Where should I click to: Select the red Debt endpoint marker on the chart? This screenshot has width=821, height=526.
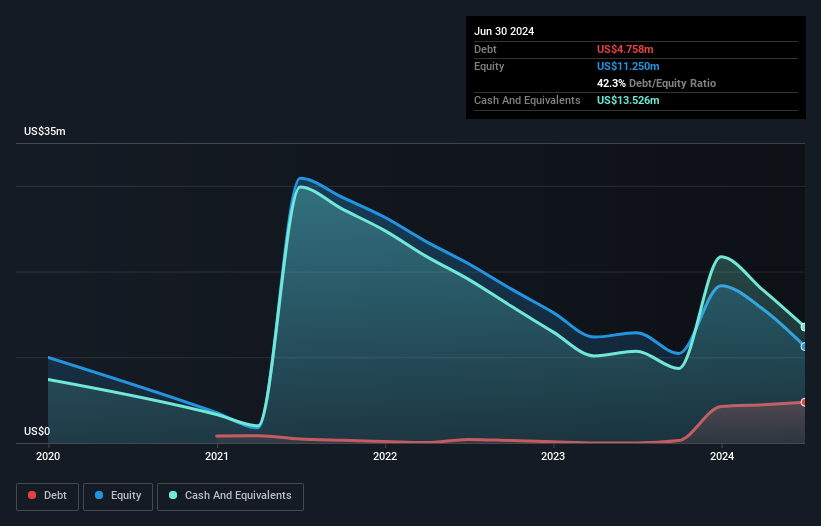coord(804,402)
